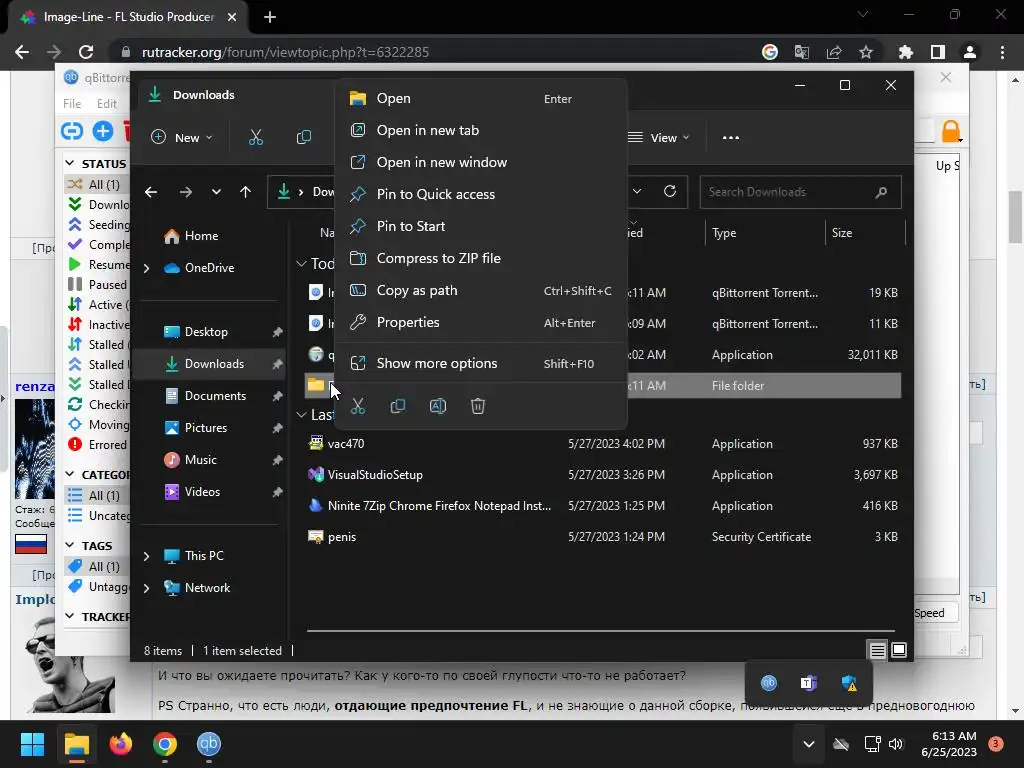Click Rename icon in context menu

(438, 406)
